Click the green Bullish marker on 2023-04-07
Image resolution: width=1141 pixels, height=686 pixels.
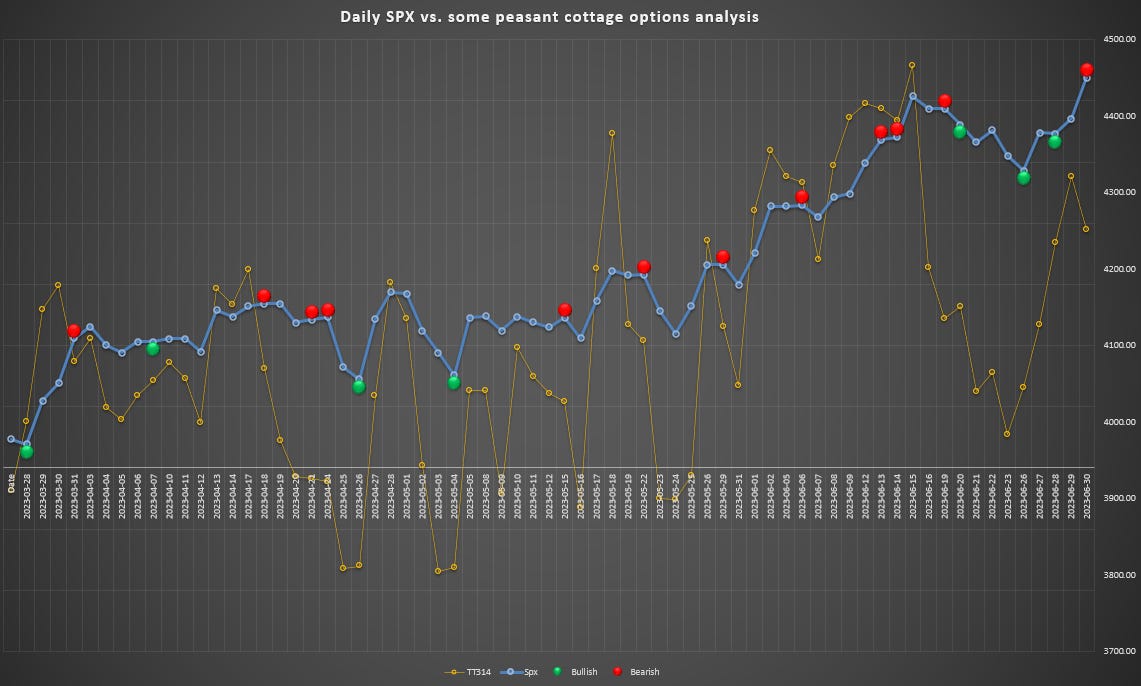[x=153, y=349]
